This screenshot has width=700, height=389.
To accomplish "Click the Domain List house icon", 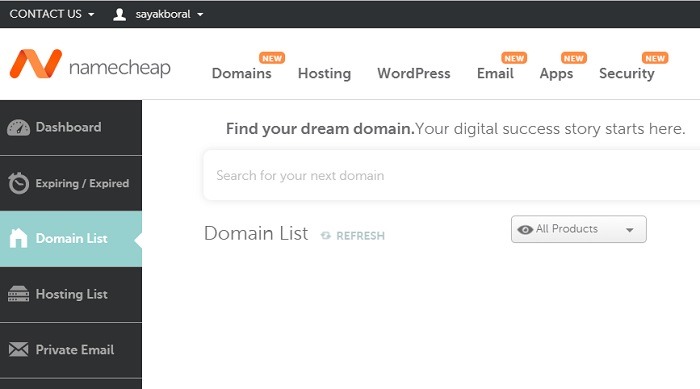I will 18,238.
